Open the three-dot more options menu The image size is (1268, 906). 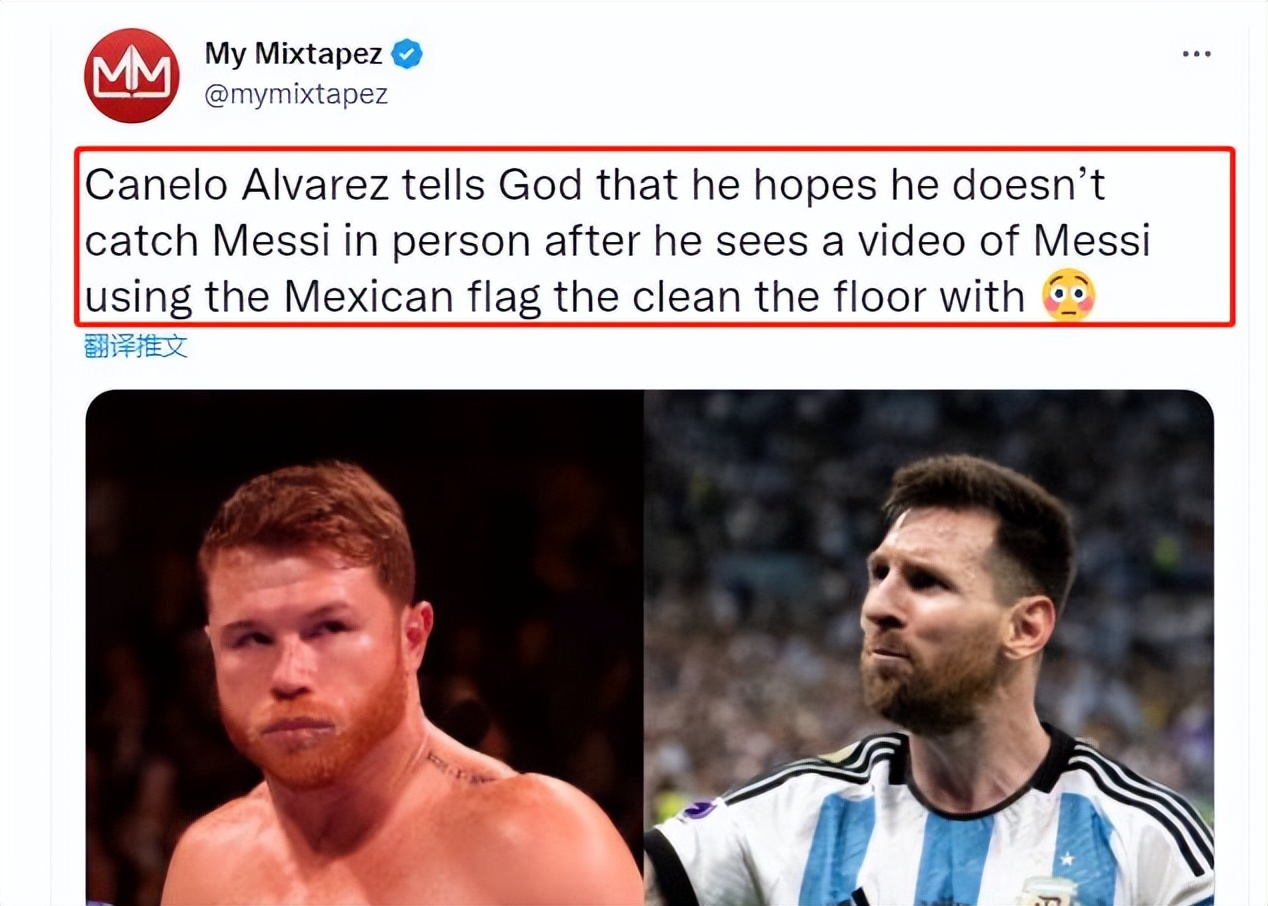1196,54
